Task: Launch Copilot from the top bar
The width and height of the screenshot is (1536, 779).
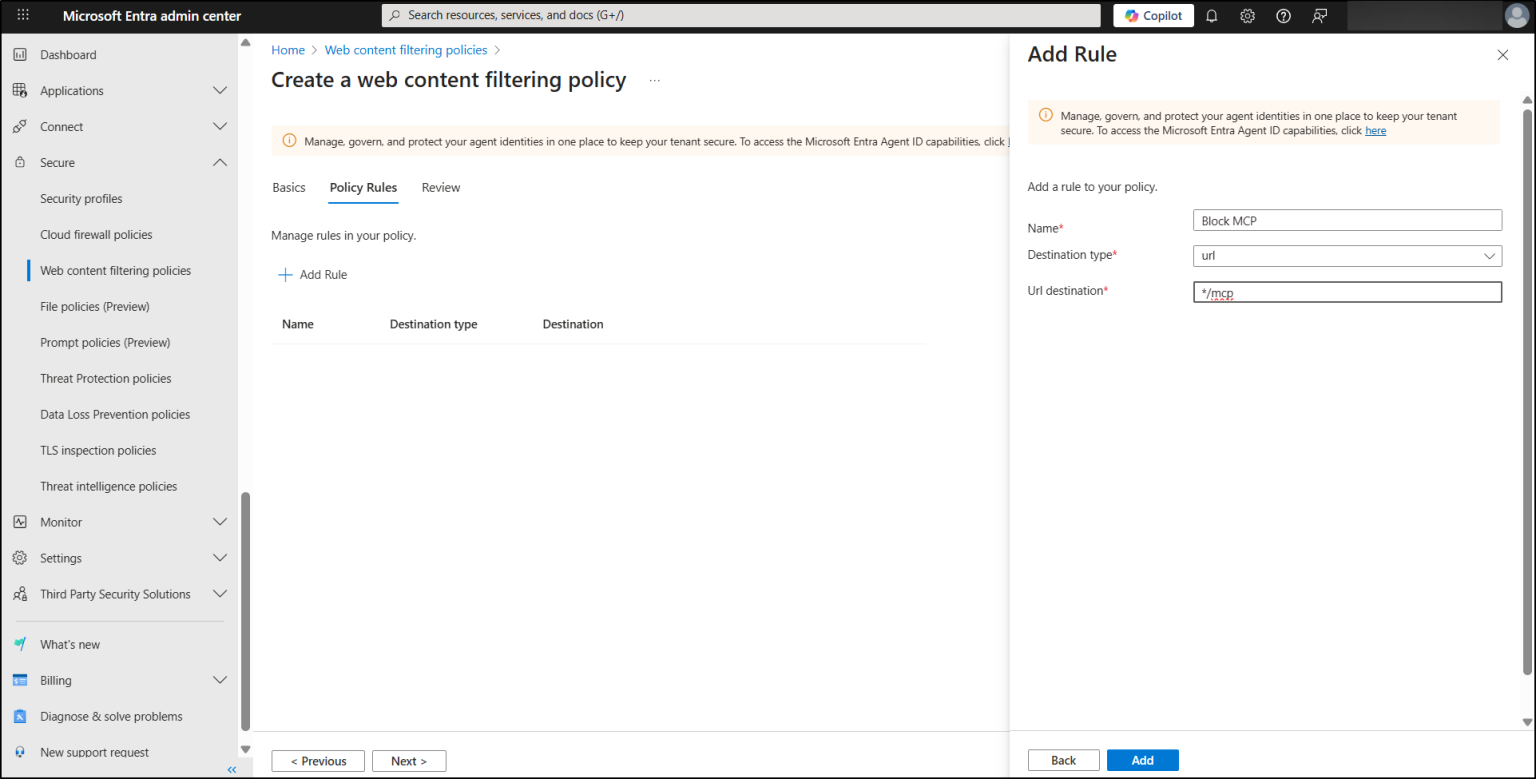Action: point(1152,15)
